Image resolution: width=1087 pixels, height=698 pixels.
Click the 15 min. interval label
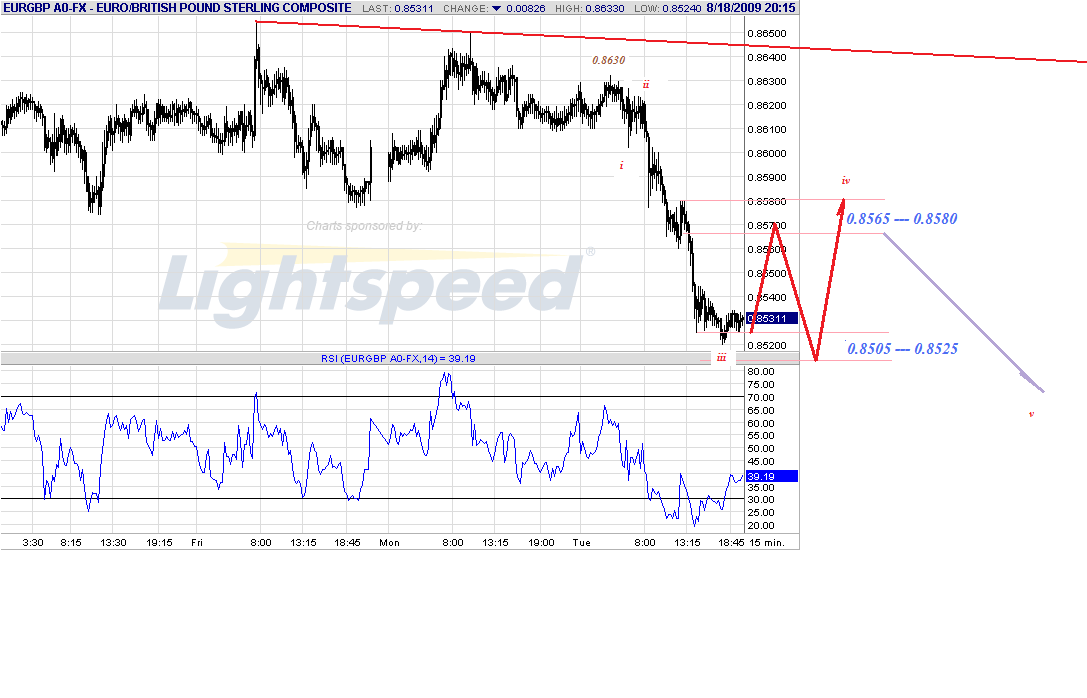click(767, 542)
